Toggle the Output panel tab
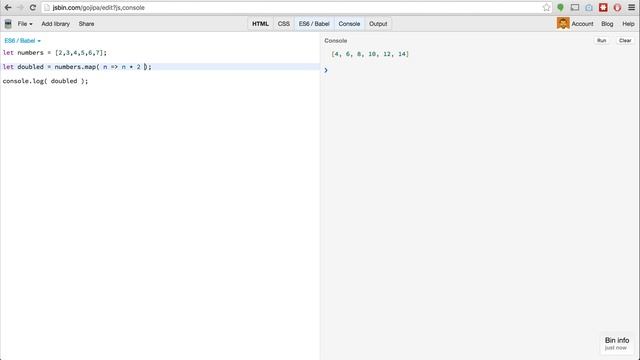The width and height of the screenshot is (640, 360). pyautogui.click(x=378, y=24)
